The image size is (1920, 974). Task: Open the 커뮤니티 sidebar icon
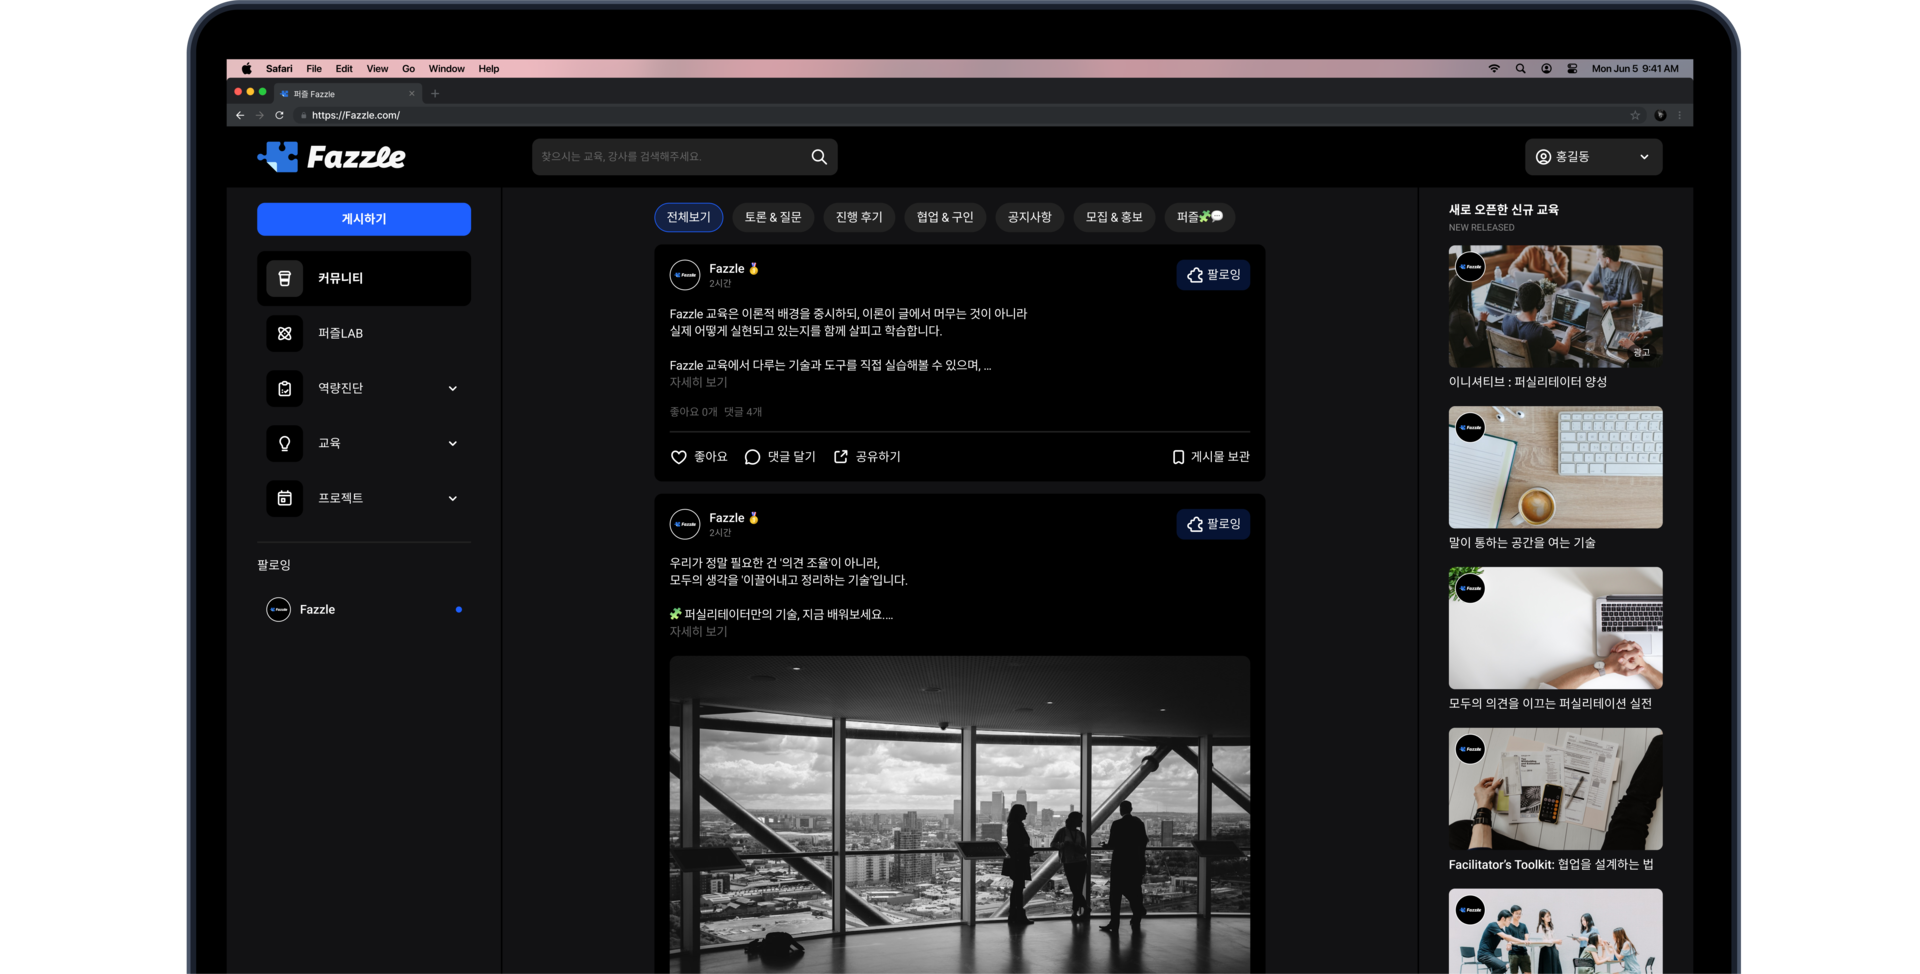(285, 278)
